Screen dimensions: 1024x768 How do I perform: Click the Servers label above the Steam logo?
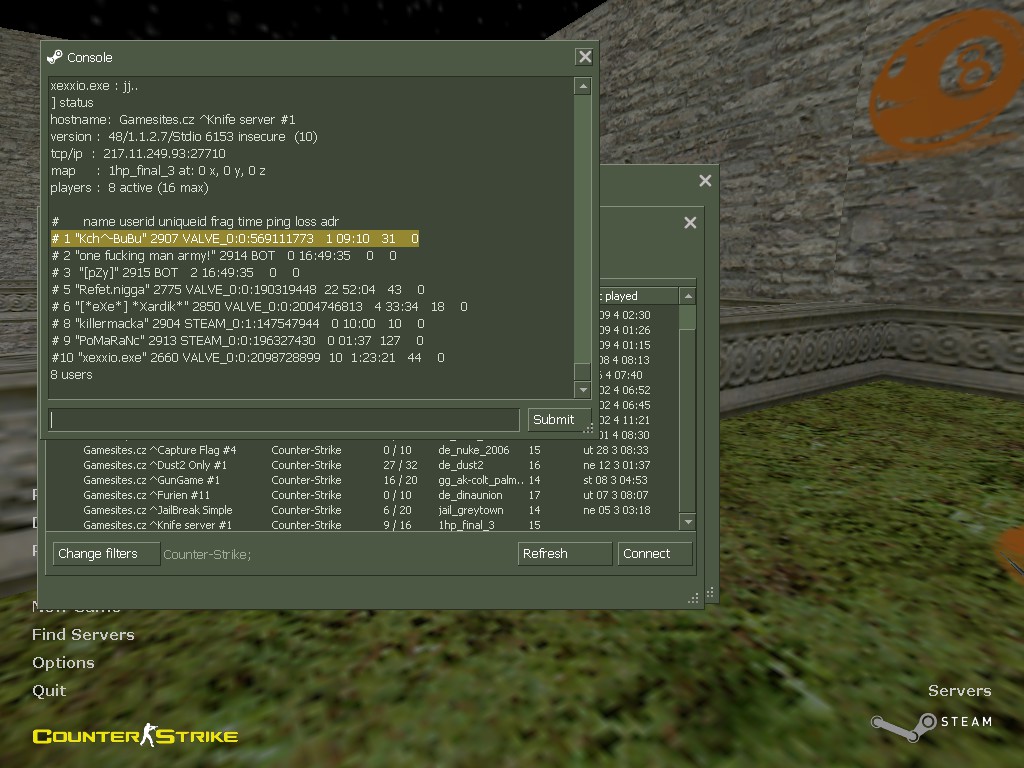(959, 691)
